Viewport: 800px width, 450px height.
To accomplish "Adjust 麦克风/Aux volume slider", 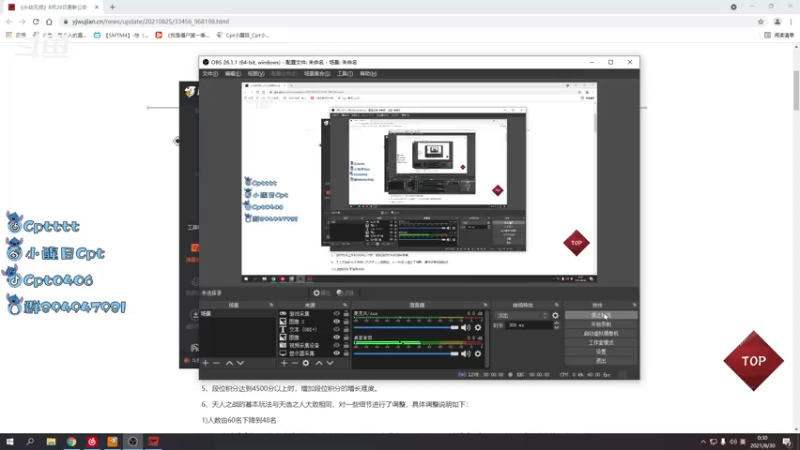I will tap(406, 328).
